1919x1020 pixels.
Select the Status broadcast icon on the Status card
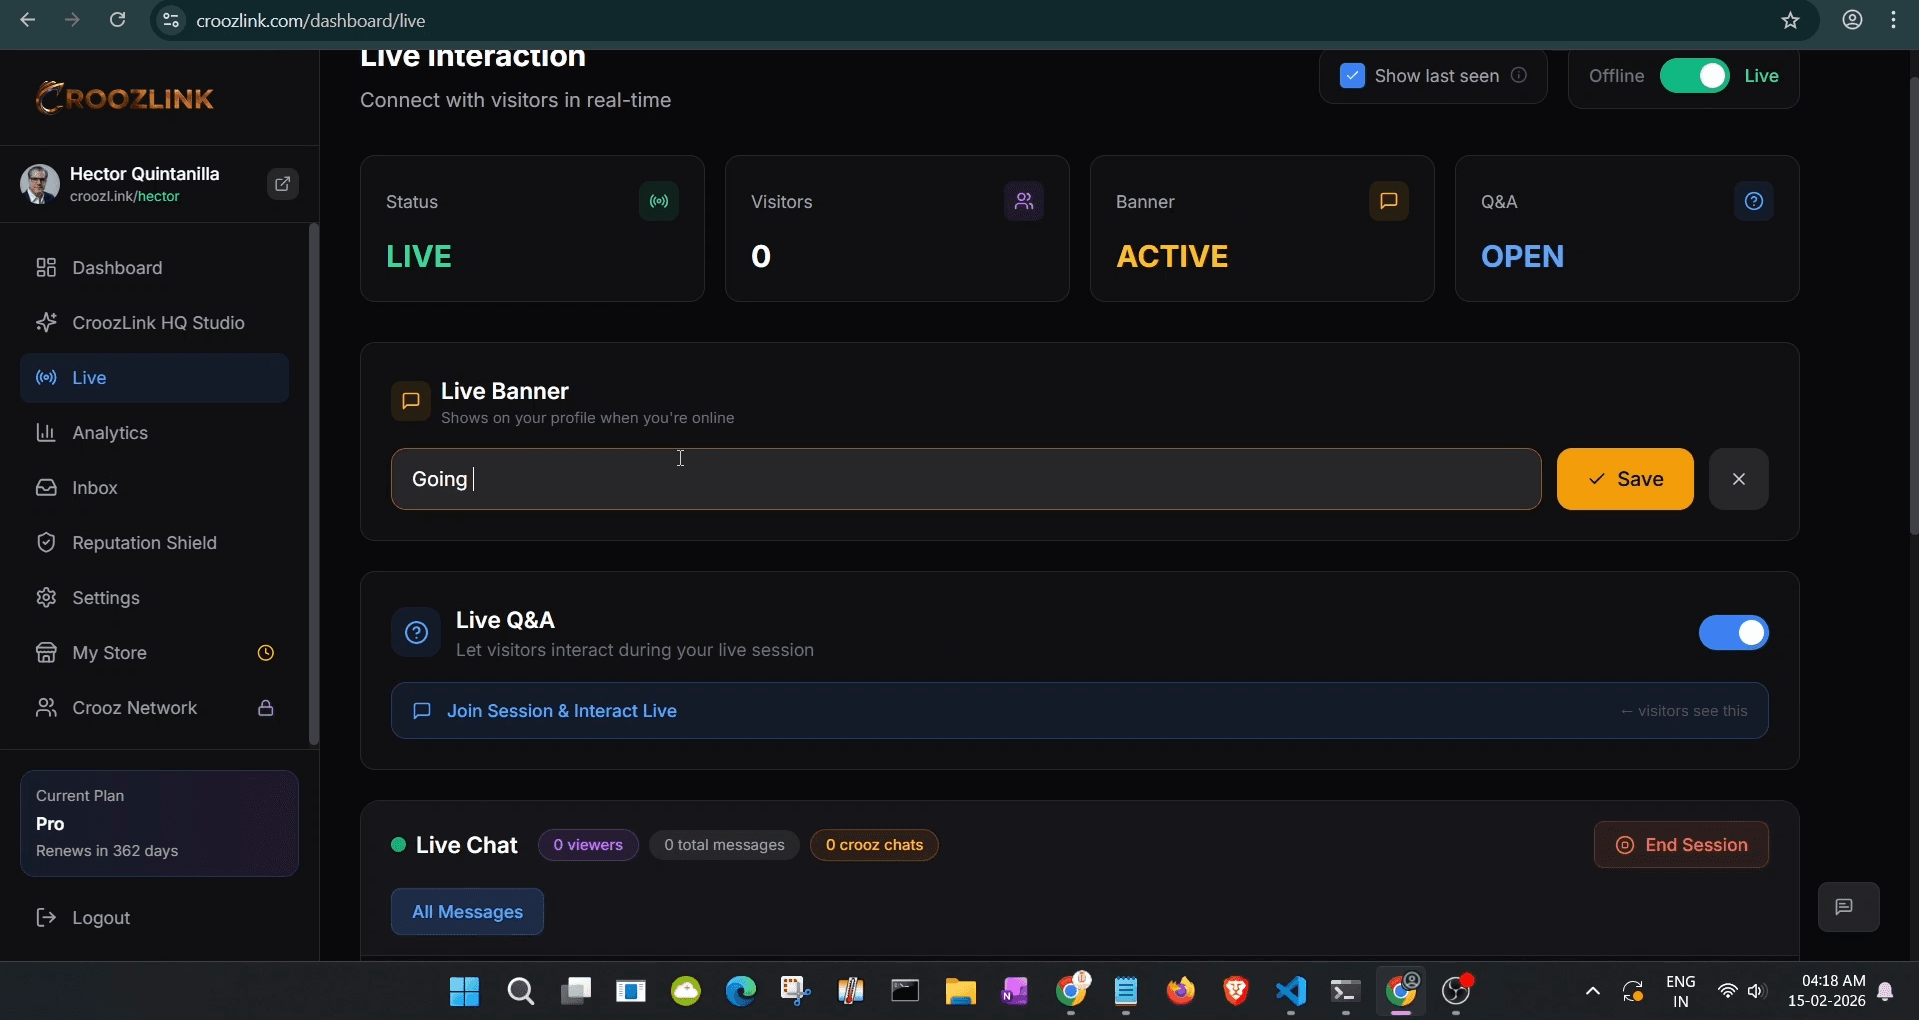tap(658, 201)
